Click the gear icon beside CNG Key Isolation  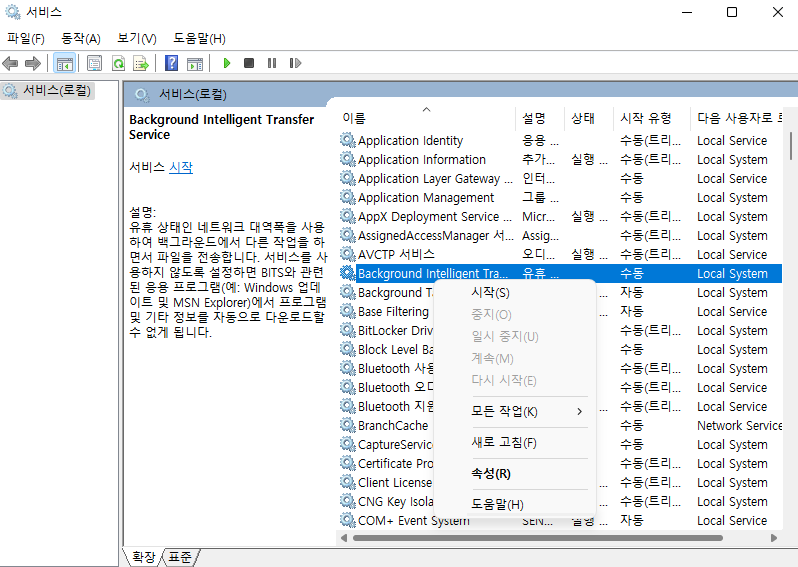click(x=348, y=501)
